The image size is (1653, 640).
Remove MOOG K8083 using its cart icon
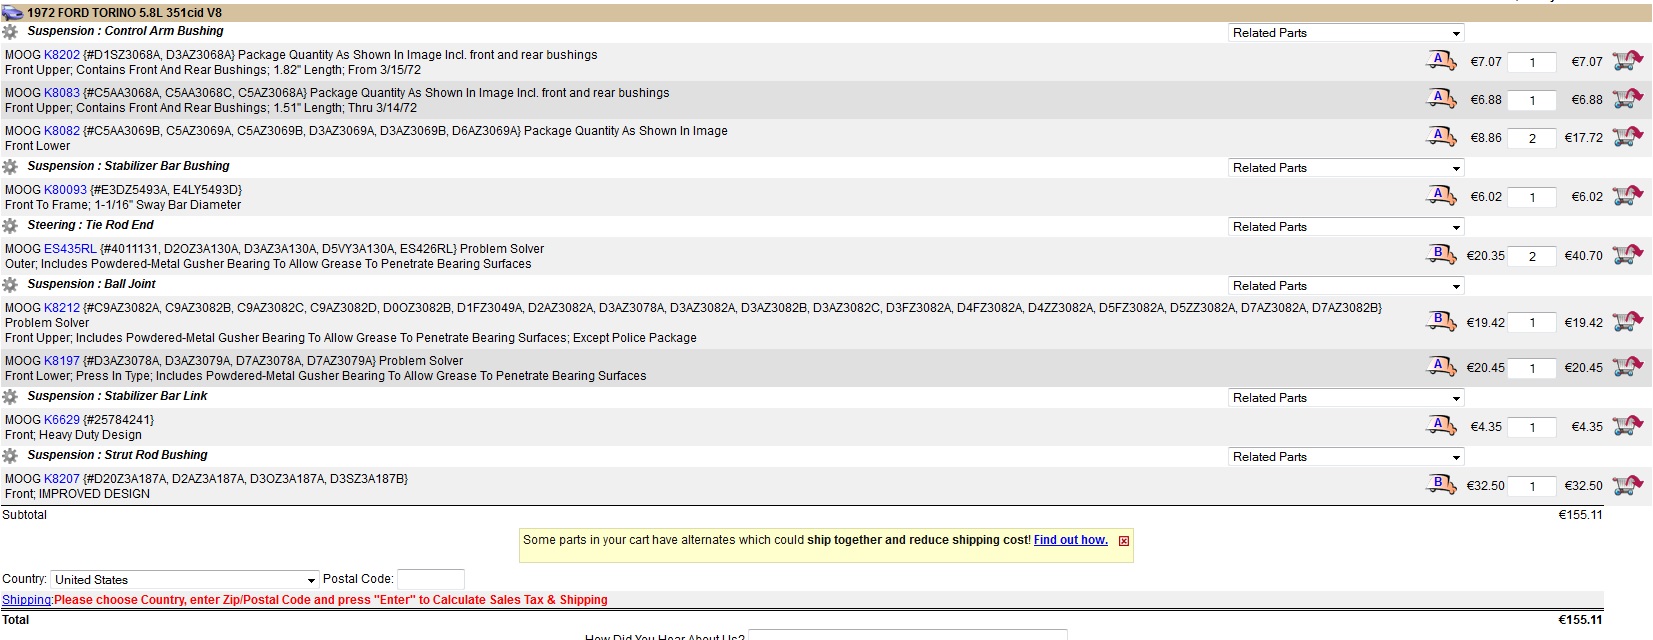(x=1627, y=98)
